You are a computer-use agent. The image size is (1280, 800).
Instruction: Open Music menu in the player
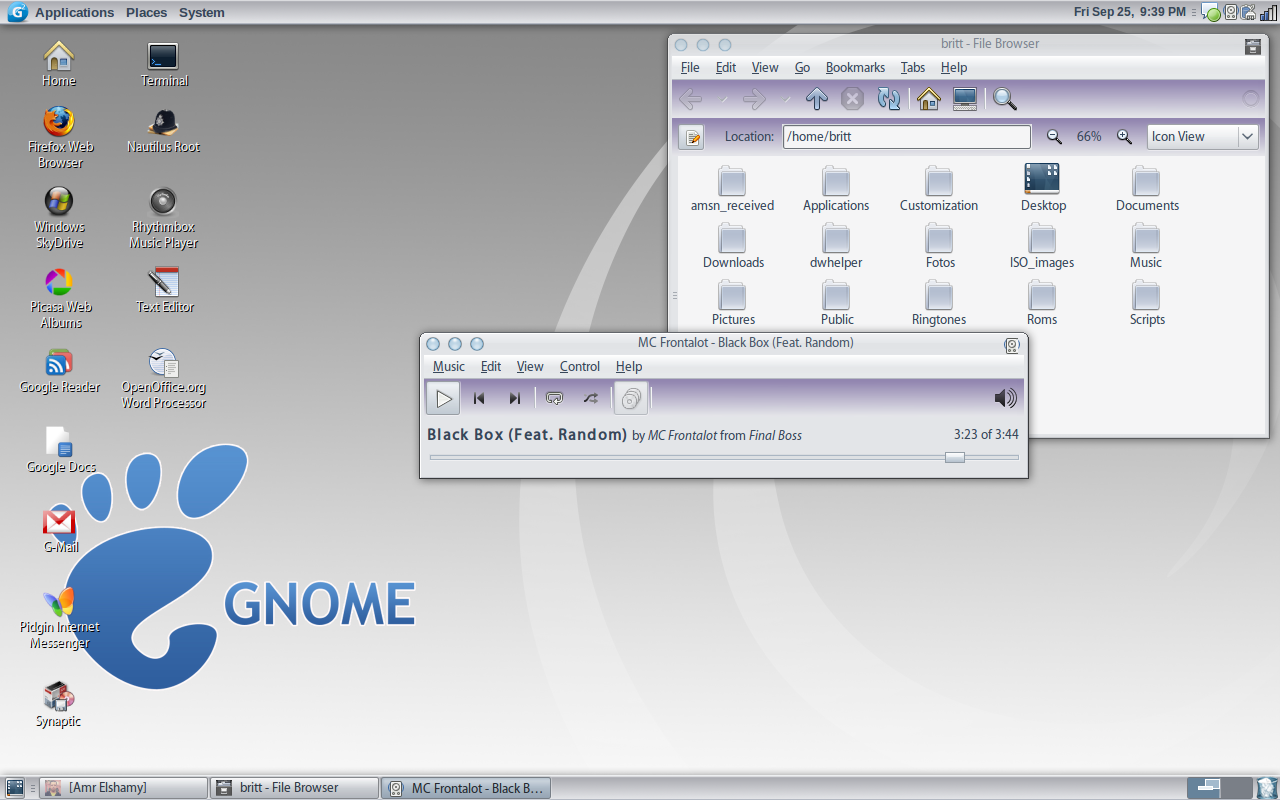449,366
